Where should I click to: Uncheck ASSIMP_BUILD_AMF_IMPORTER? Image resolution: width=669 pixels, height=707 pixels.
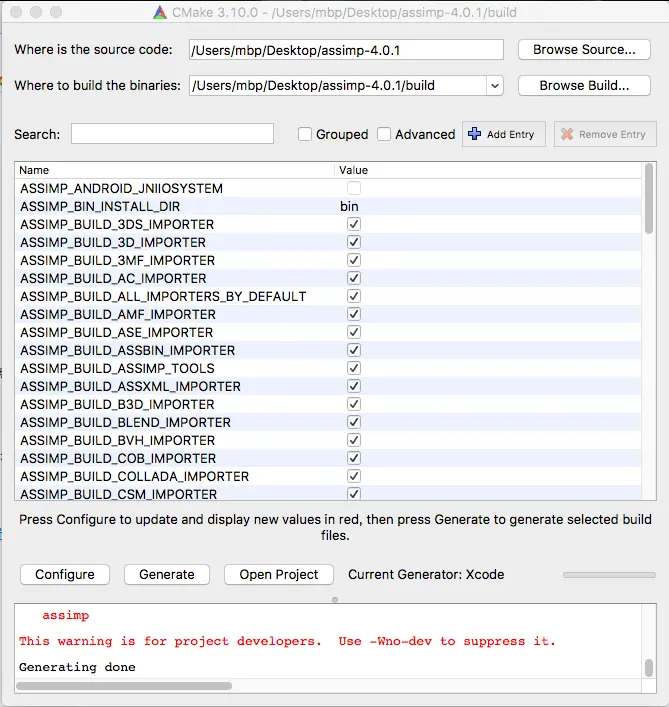[x=354, y=314]
